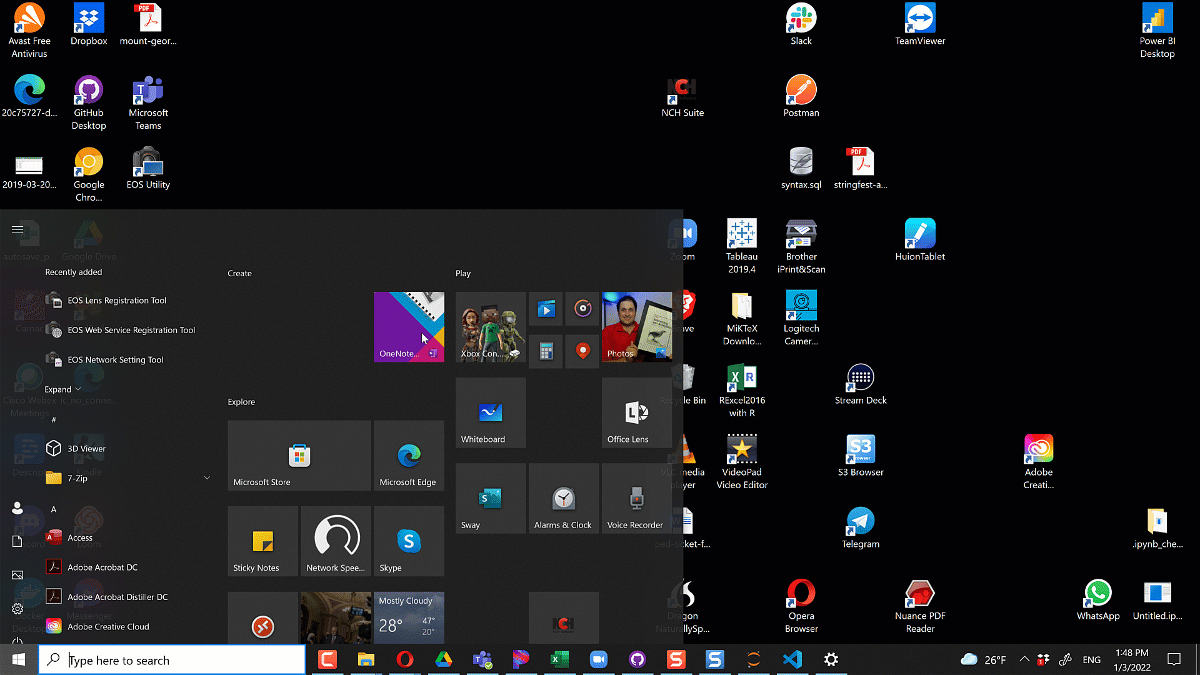Click the Windows Start button
Screen dimensions: 1200x675
(x=18, y=660)
